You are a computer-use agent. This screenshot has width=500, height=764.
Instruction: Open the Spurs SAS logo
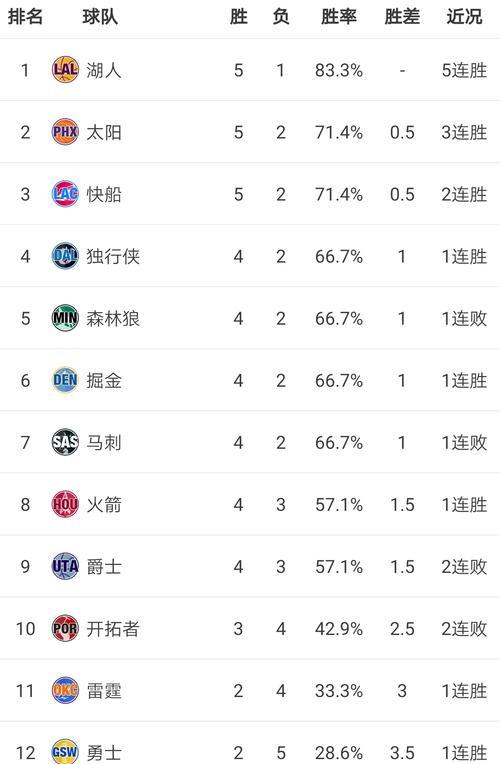[x=65, y=442]
